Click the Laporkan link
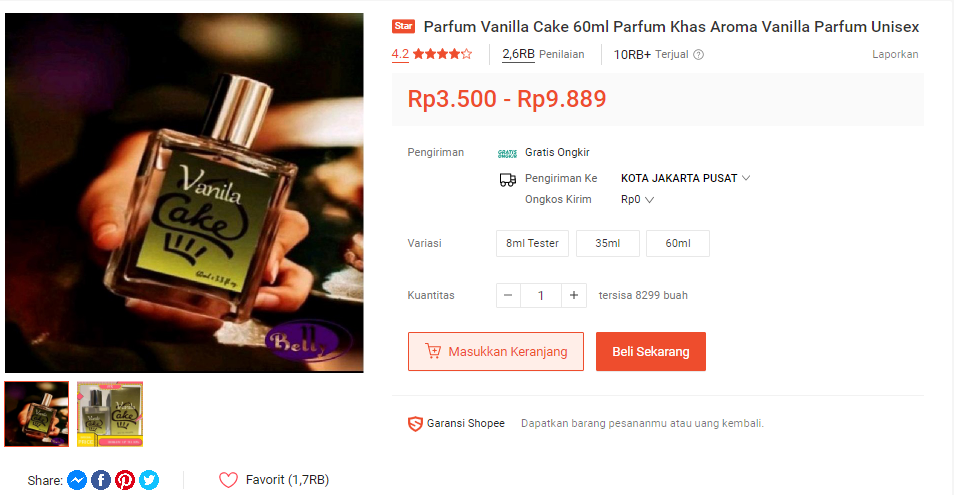The width and height of the screenshot is (954, 495). click(895, 55)
